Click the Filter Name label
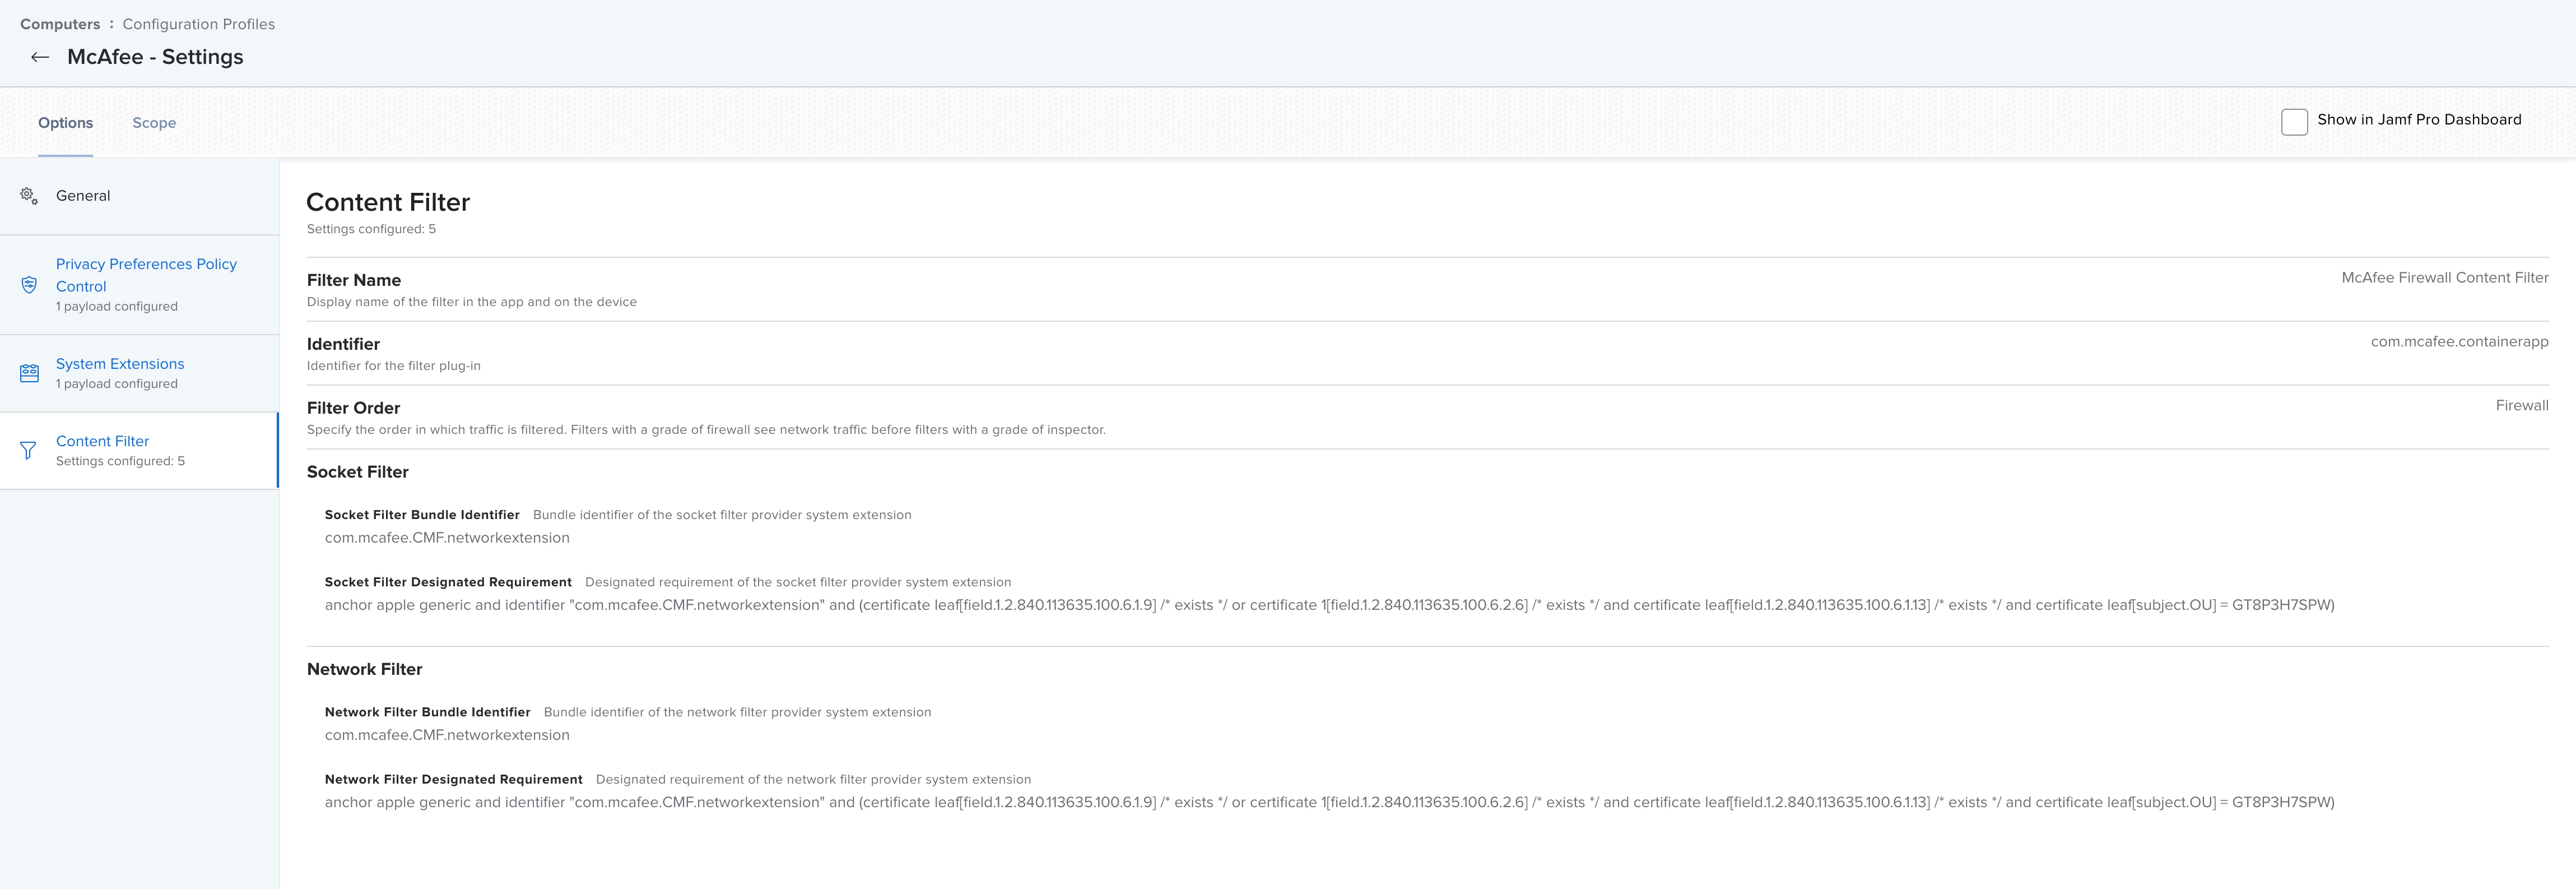This screenshot has height=889, width=2576. pos(354,280)
